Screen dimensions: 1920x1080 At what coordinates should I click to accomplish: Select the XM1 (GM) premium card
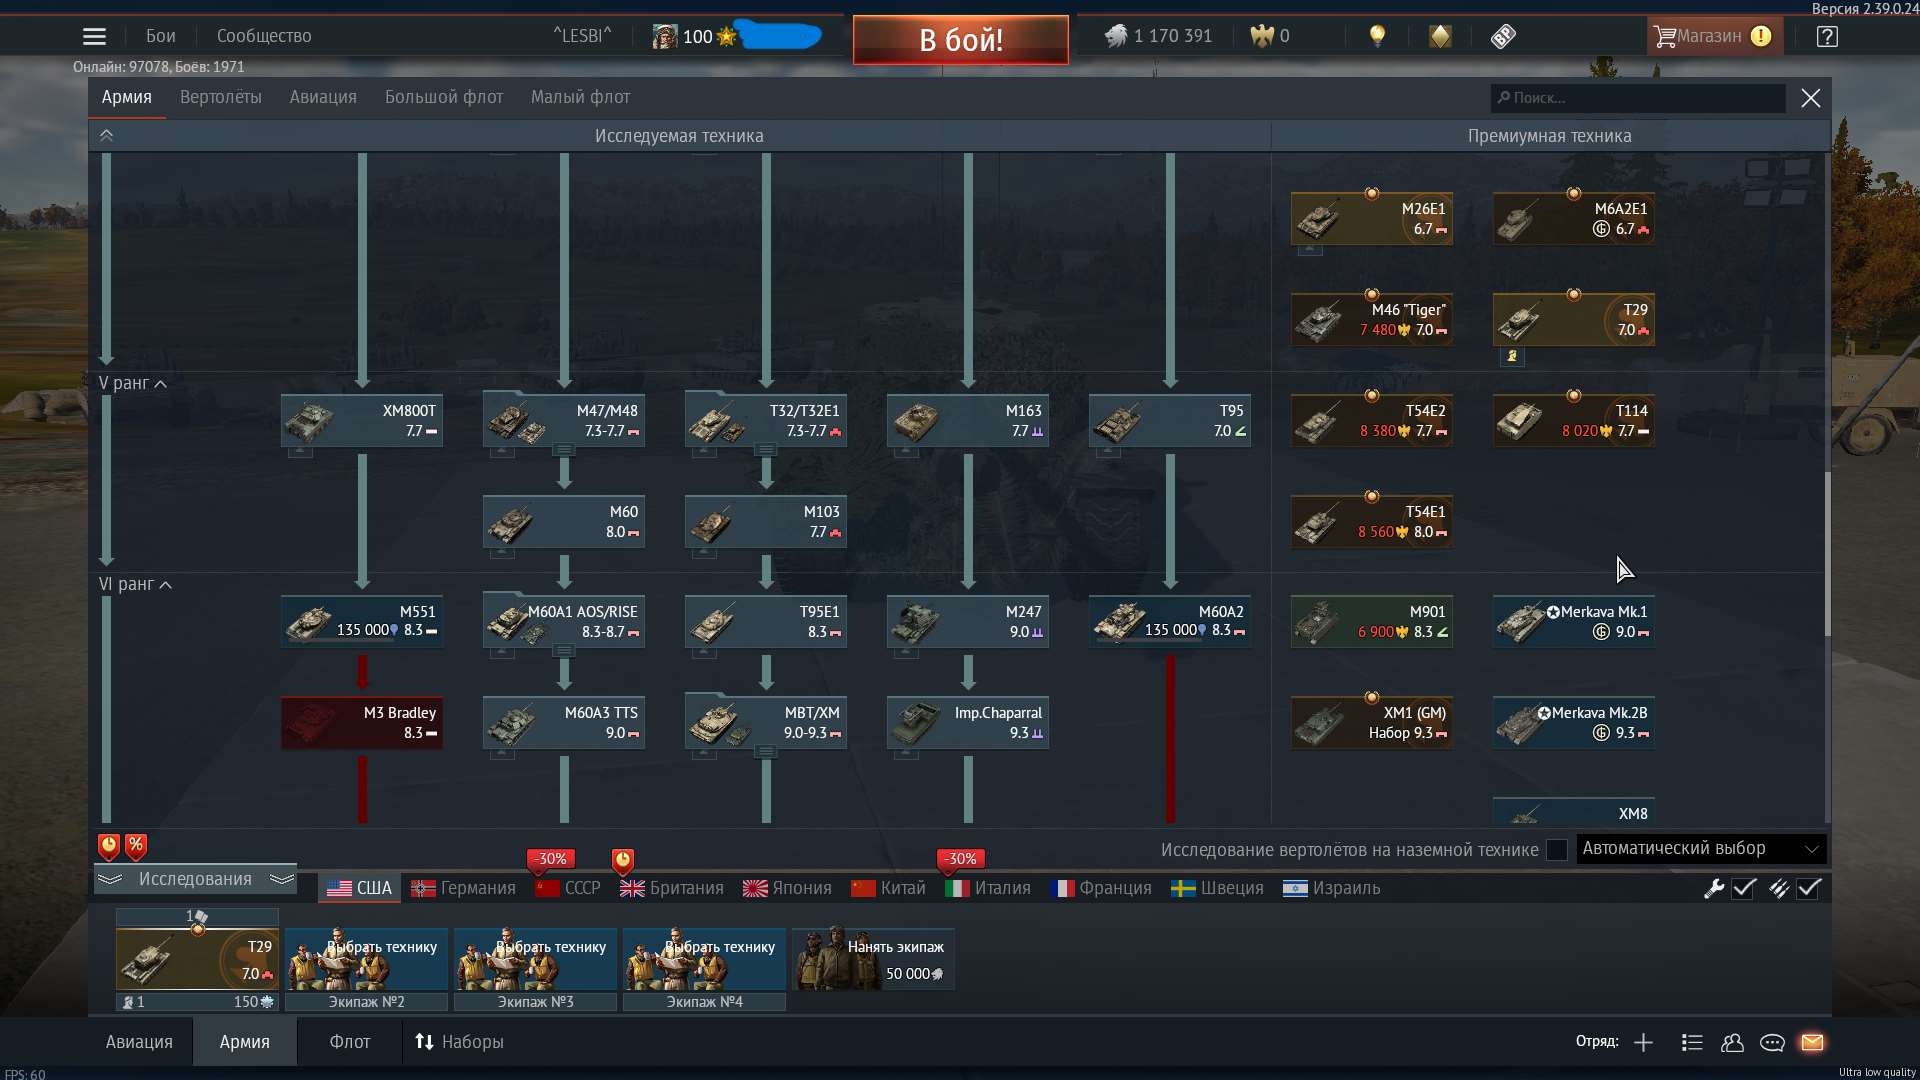1372,722
